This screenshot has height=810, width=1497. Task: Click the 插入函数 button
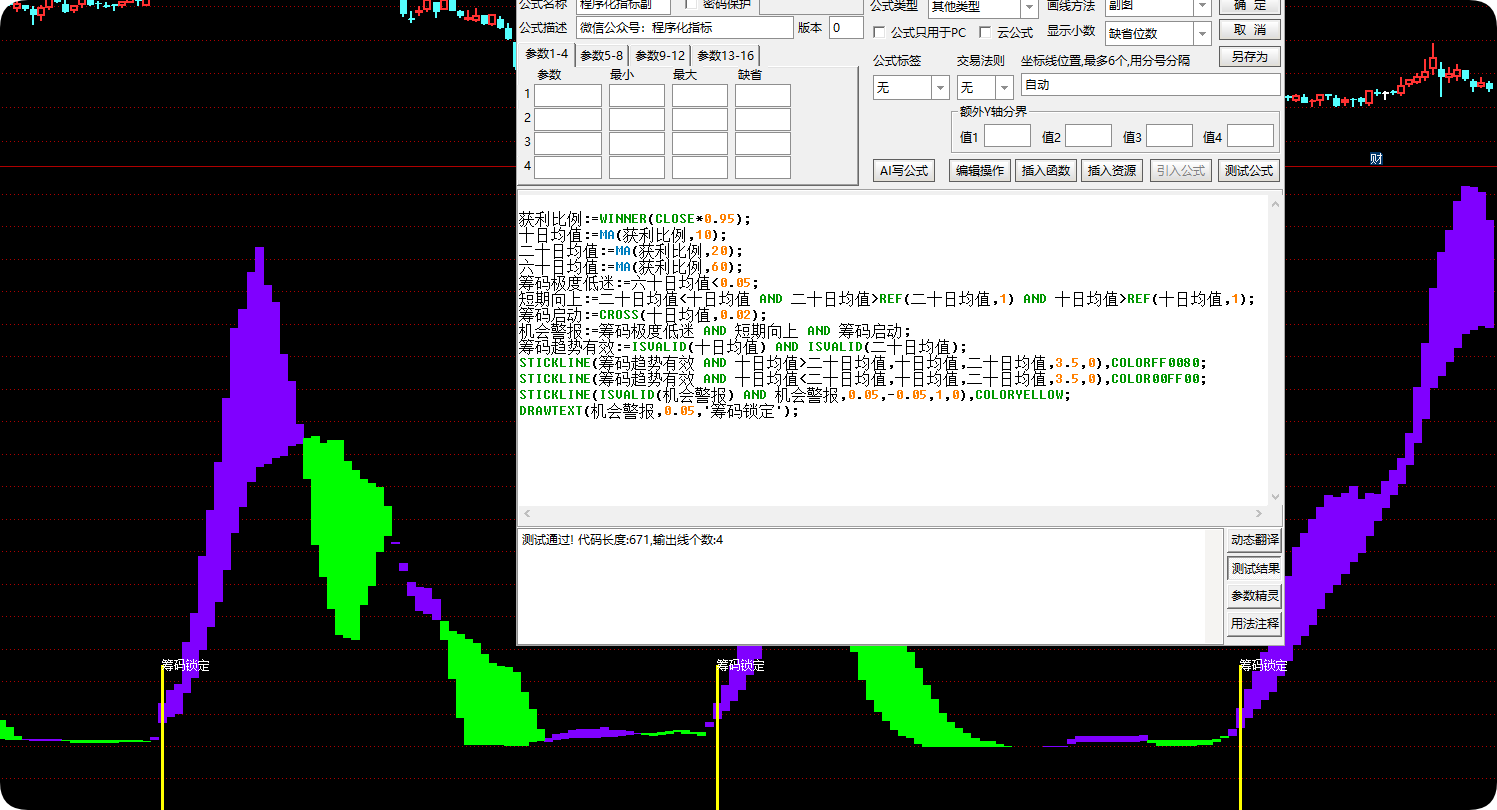[x=1045, y=171]
